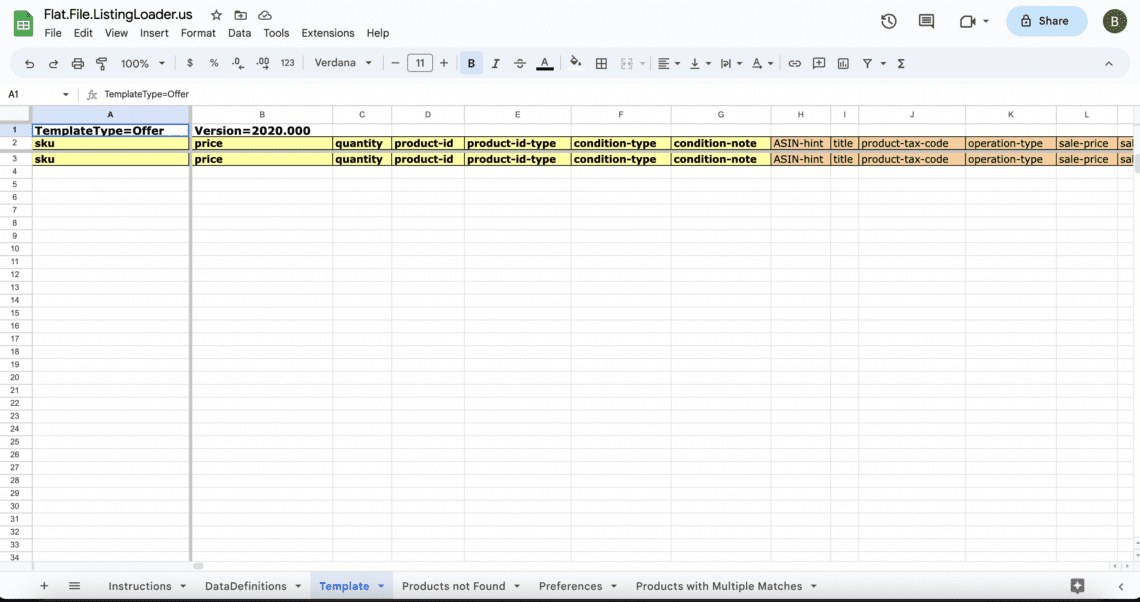The width and height of the screenshot is (1140, 602).
Task: Click the insert link icon
Action: tap(794, 63)
